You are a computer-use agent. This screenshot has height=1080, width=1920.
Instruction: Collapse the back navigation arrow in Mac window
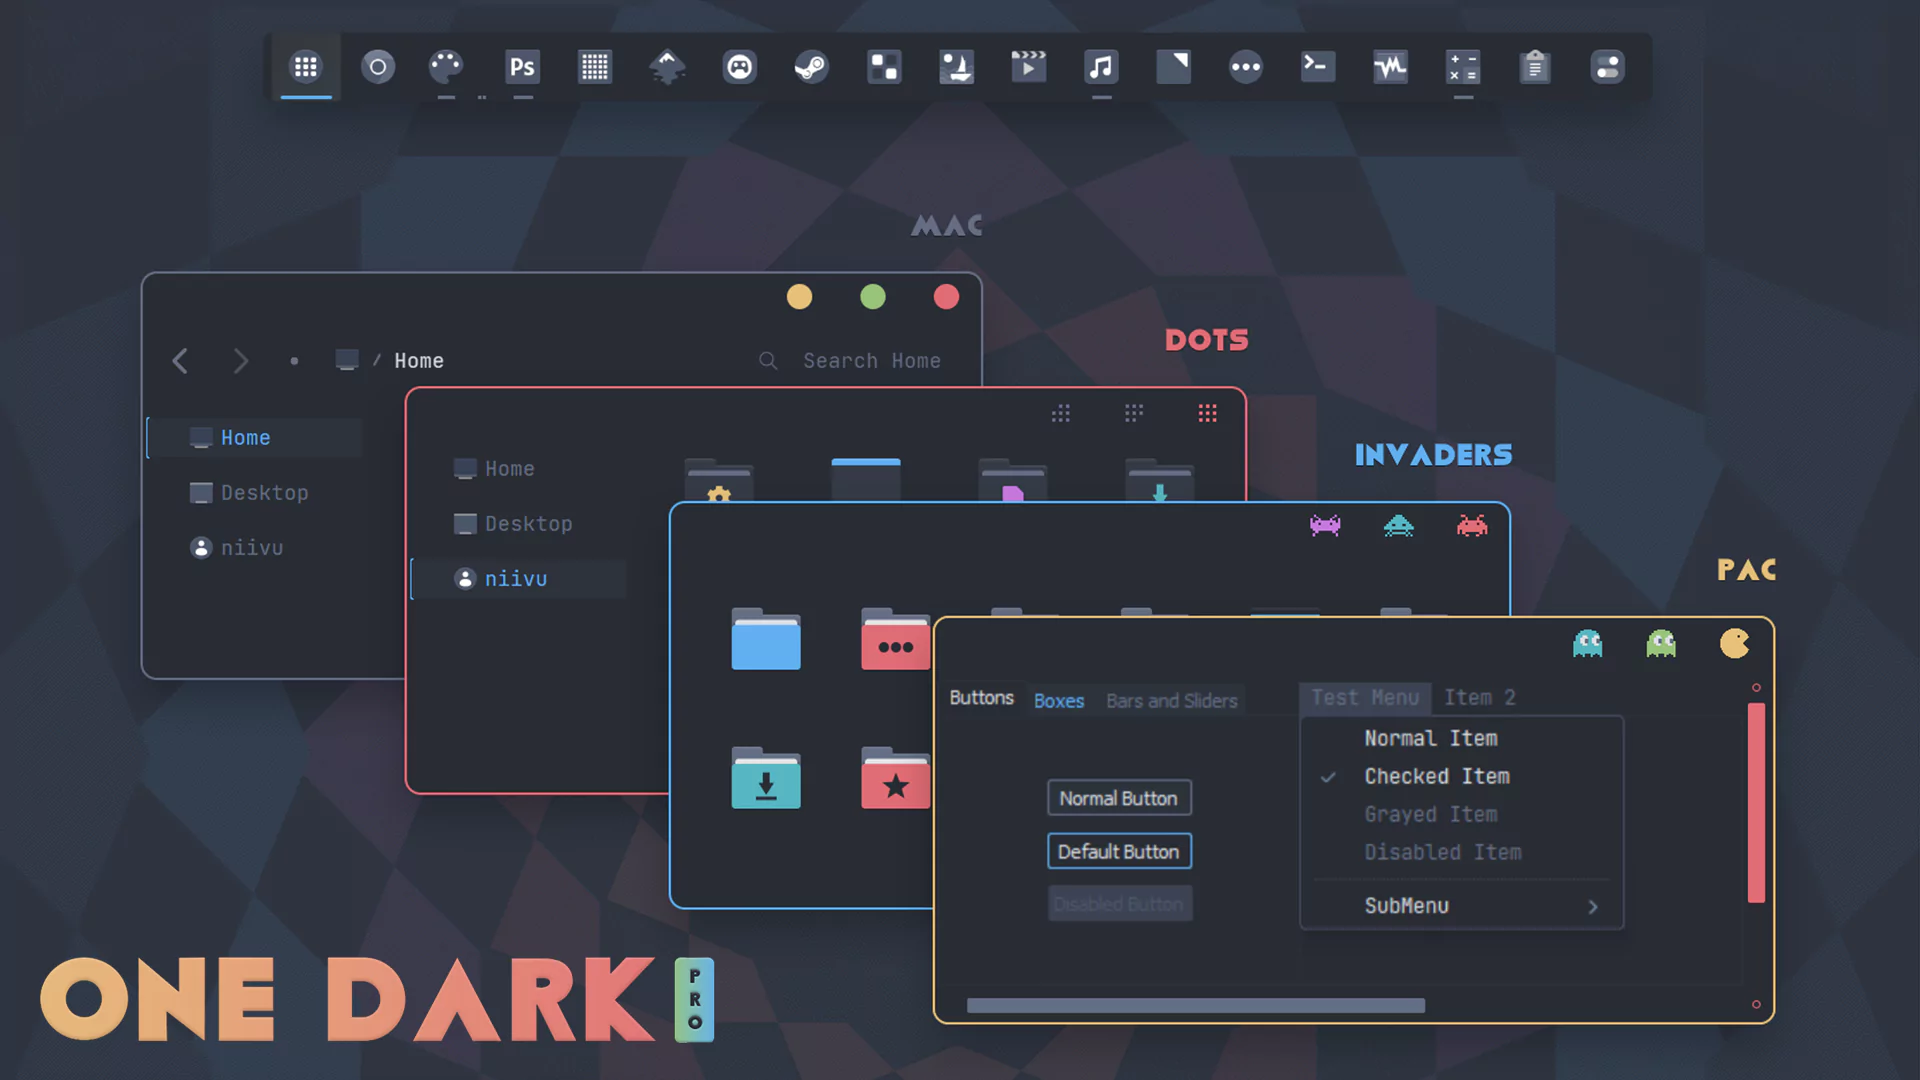(180, 361)
